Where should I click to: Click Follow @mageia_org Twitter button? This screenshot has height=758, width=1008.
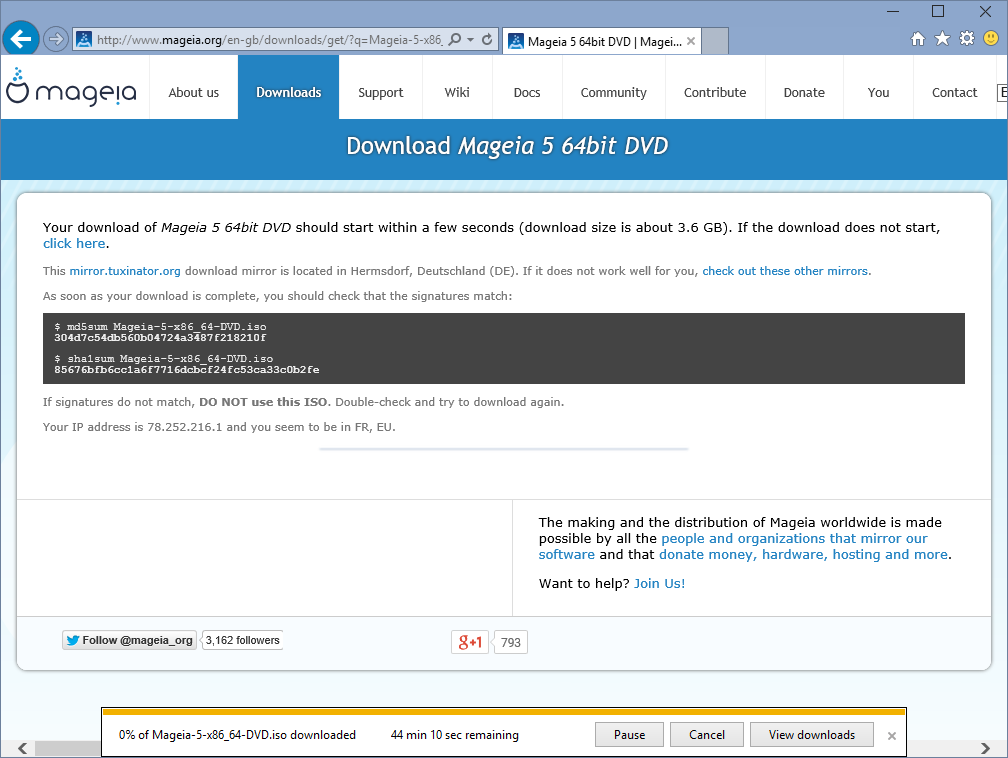point(129,640)
